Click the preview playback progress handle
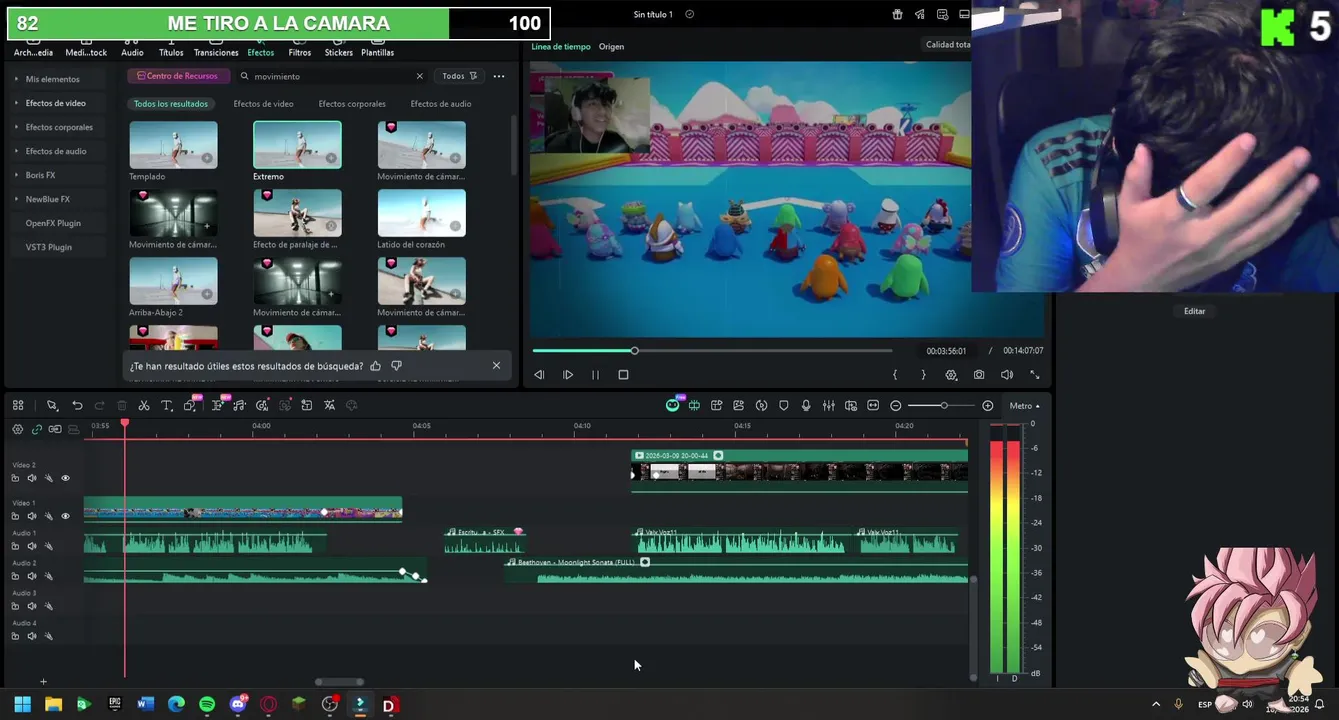Viewport: 1339px width, 720px height. click(x=634, y=350)
